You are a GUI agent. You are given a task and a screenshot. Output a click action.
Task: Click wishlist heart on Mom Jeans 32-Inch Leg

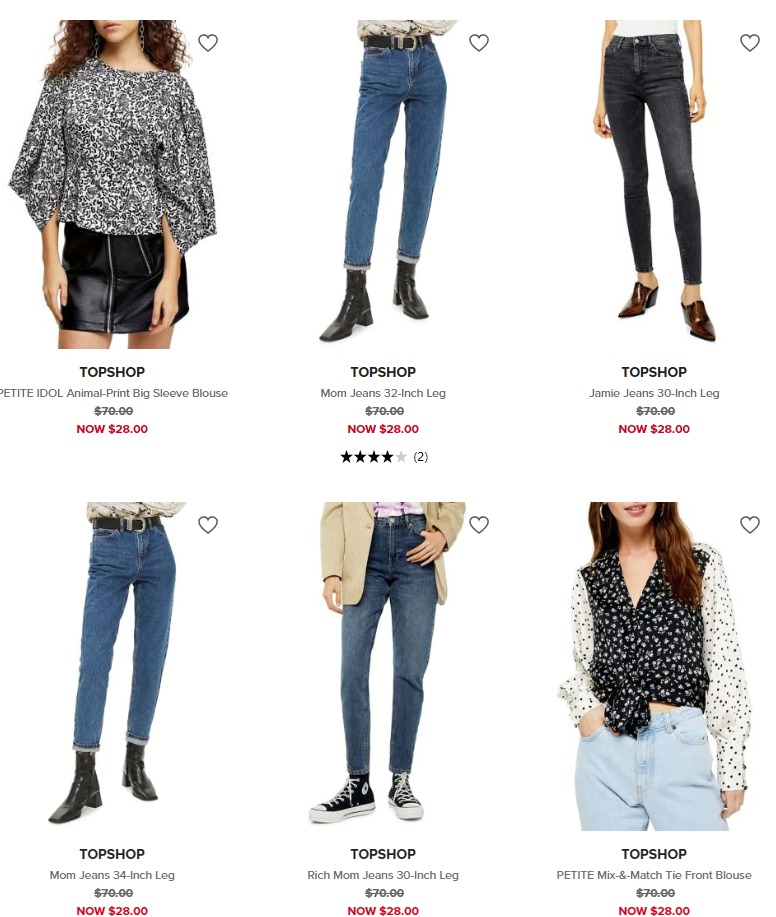click(x=479, y=43)
